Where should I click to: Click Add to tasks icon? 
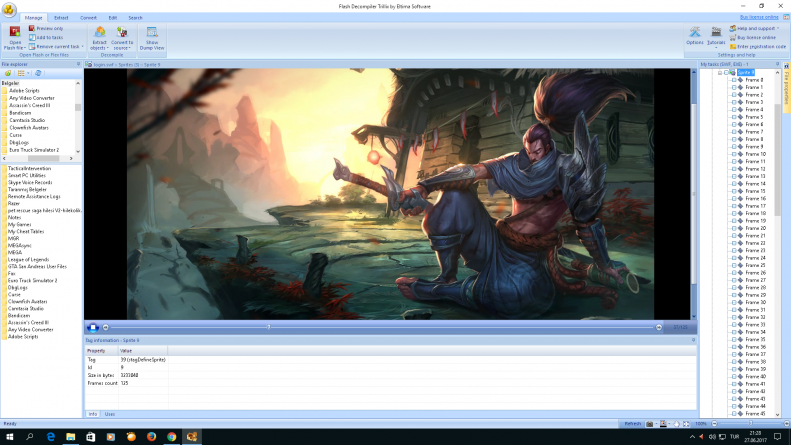click(x=32, y=37)
